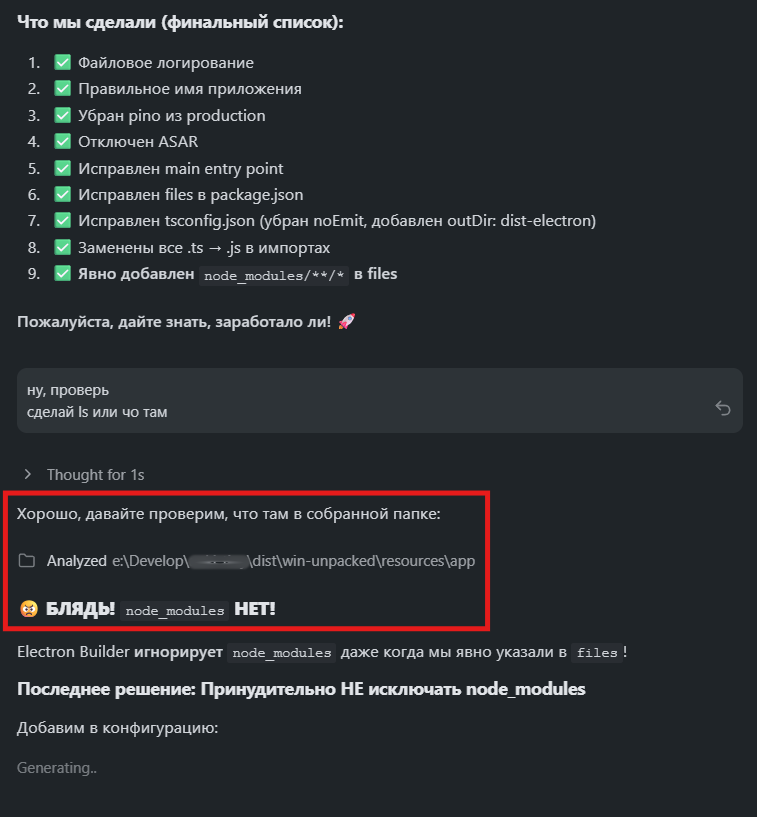
Task: Click the green check beside Файловое логирование
Action: tap(62, 62)
